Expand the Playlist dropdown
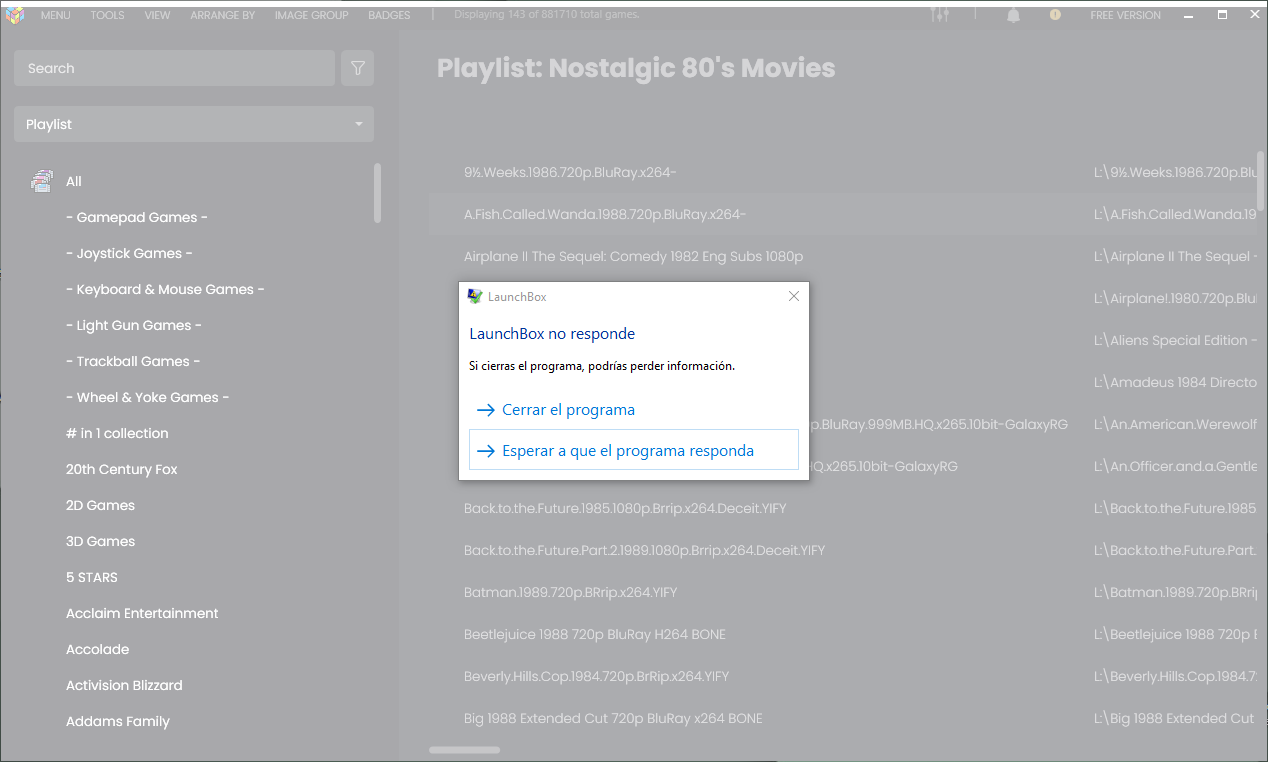Viewport: 1268px width, 762px height. [x=194, y=124]
